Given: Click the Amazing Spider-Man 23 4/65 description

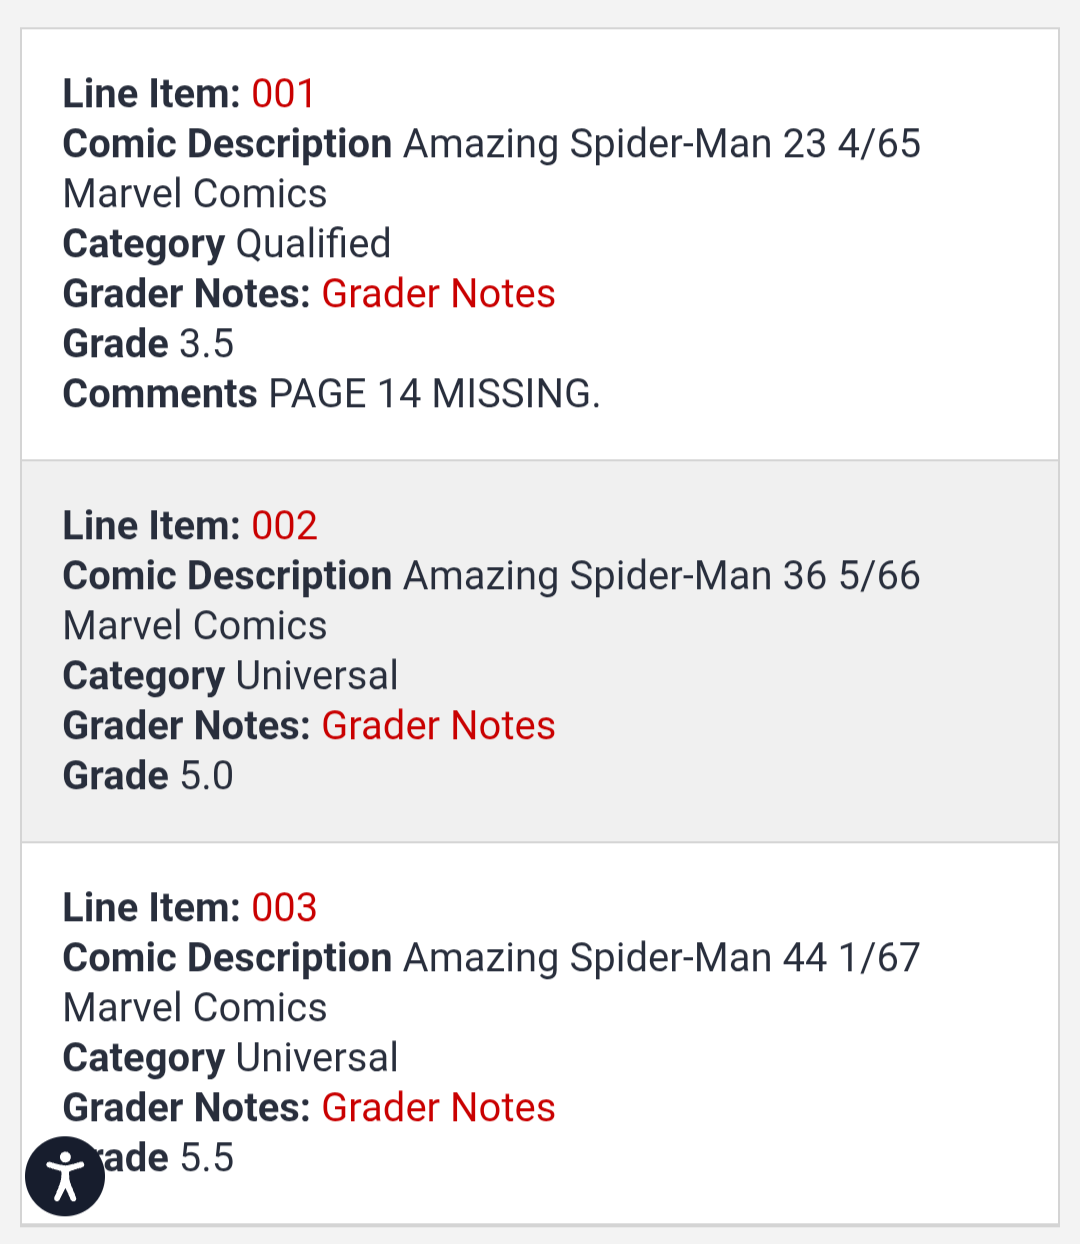Looking at the screenshot, I should point(661,144).
